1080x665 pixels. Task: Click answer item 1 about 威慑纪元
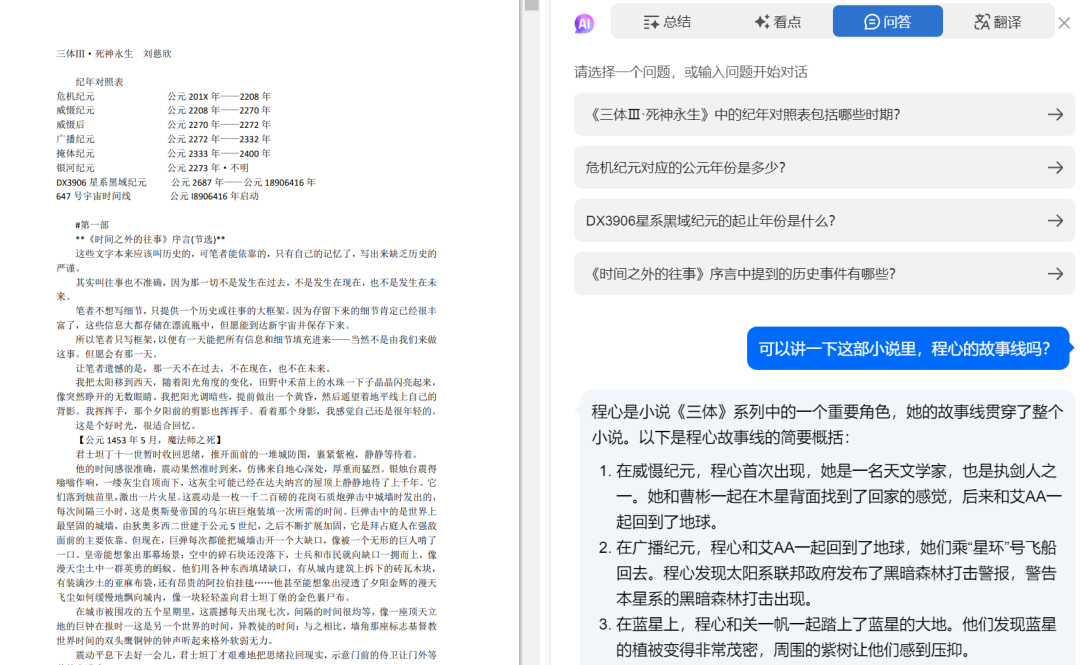(x=831, y=496)
